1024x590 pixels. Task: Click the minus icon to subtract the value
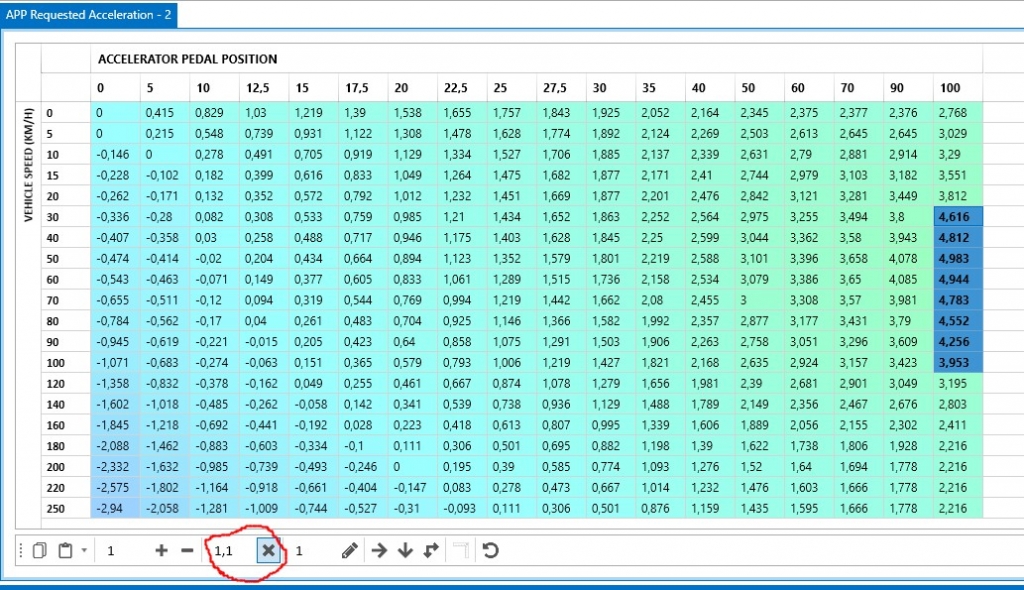pos(187,551)
